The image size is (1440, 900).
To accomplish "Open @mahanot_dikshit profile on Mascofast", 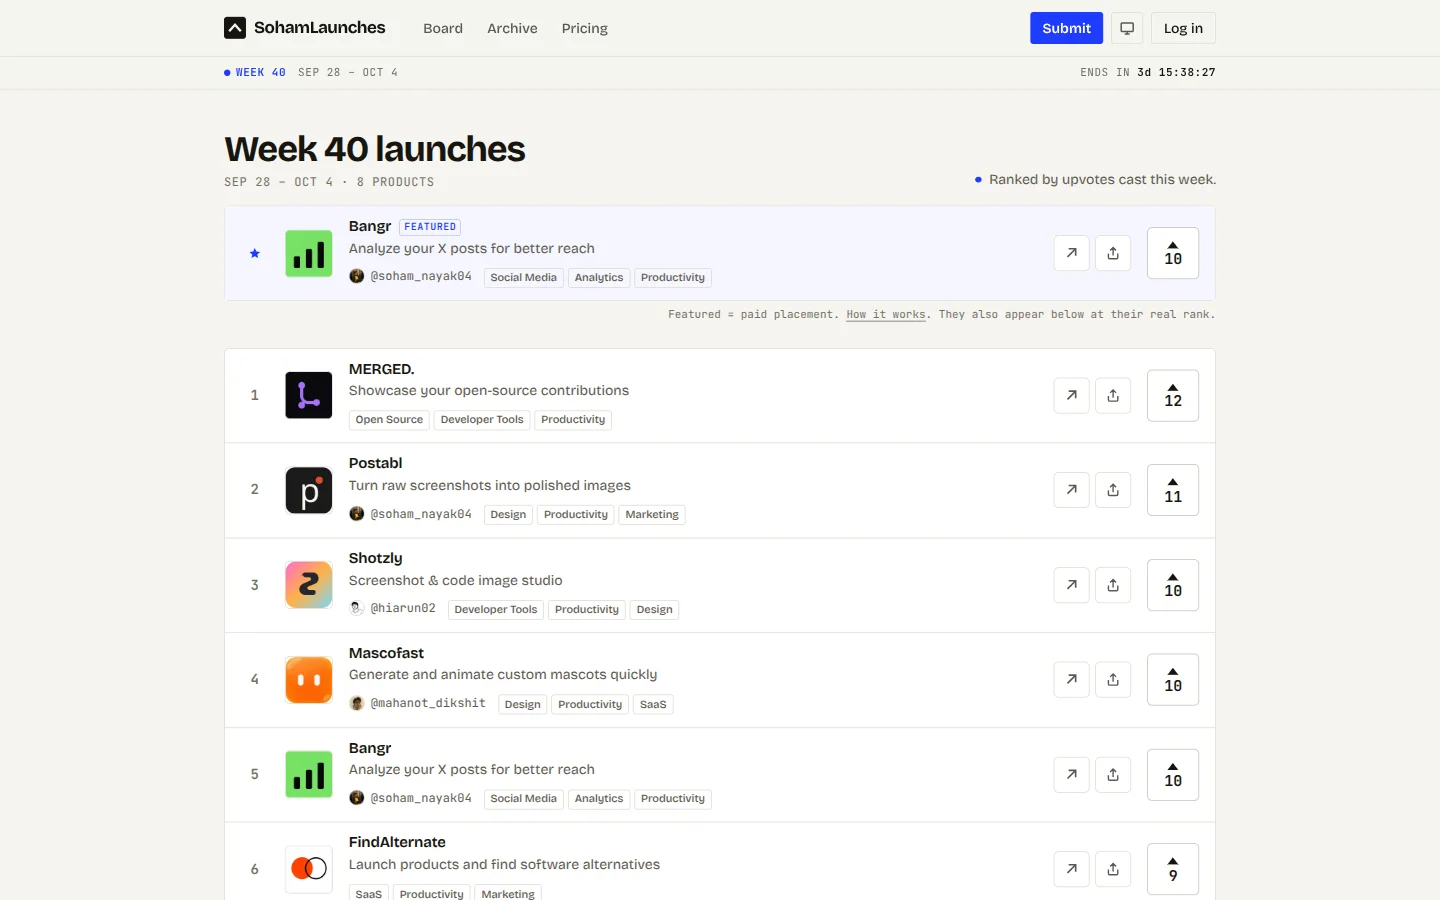I will (x=418, y=703).
